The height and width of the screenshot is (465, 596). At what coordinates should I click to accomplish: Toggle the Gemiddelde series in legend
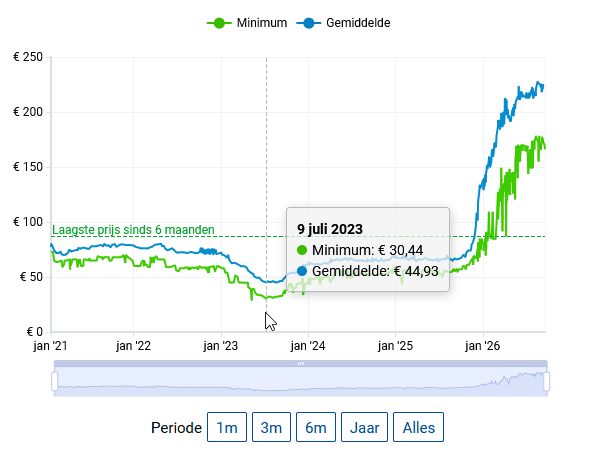[343, 23]
